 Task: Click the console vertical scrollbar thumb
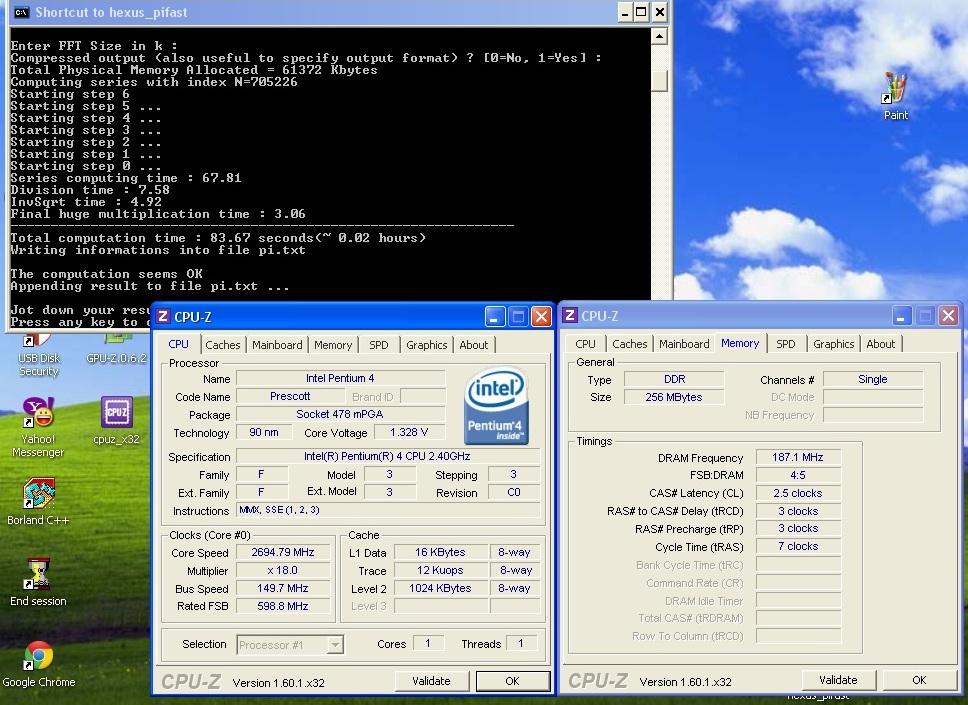659,80
